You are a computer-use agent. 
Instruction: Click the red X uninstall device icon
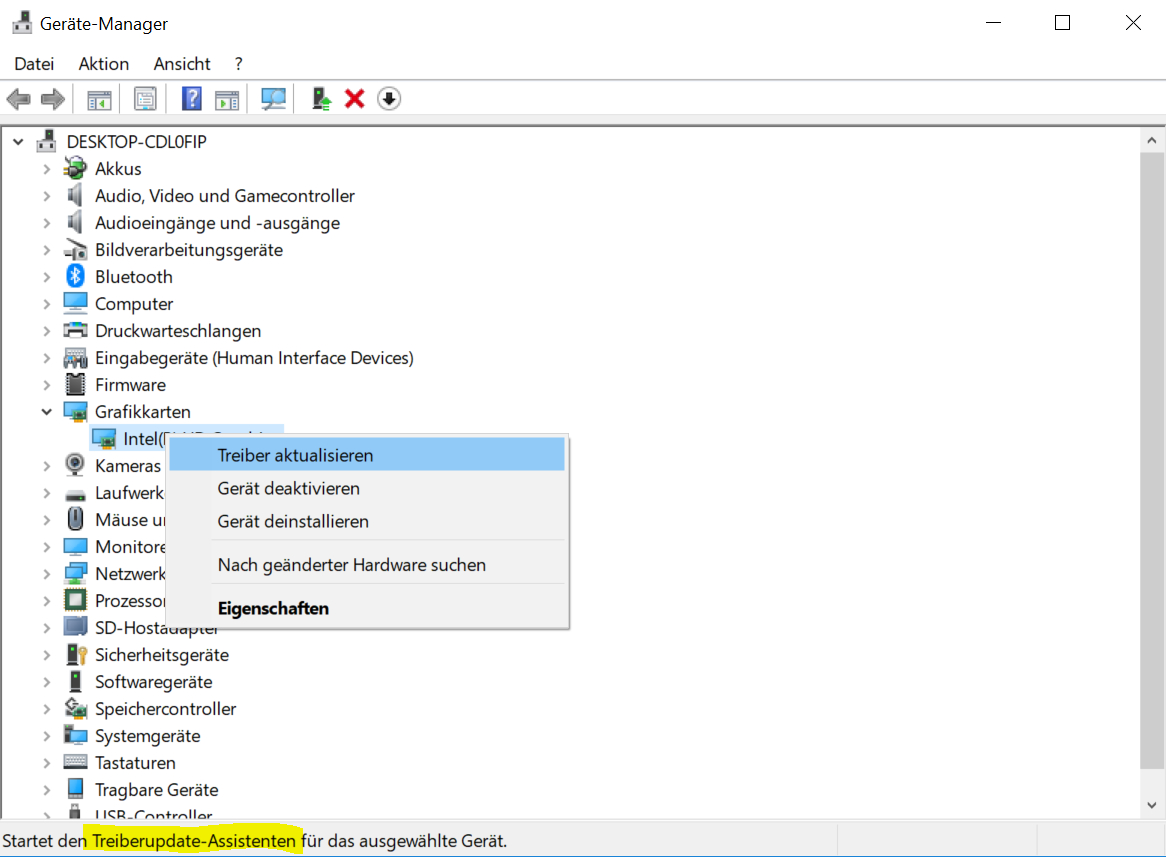[354, 99]
